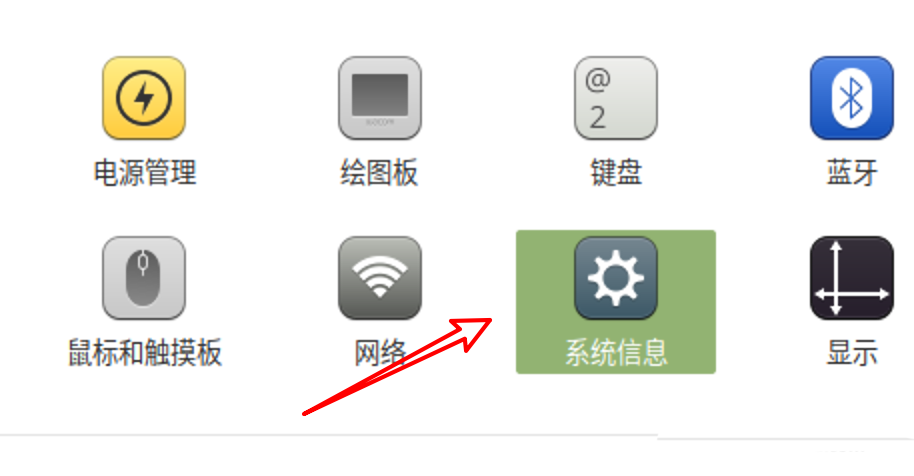Open Power Management via the yellow lightning icon
Image resolution: width=914 pixels, height=476 pixels.
click(144, 98)
